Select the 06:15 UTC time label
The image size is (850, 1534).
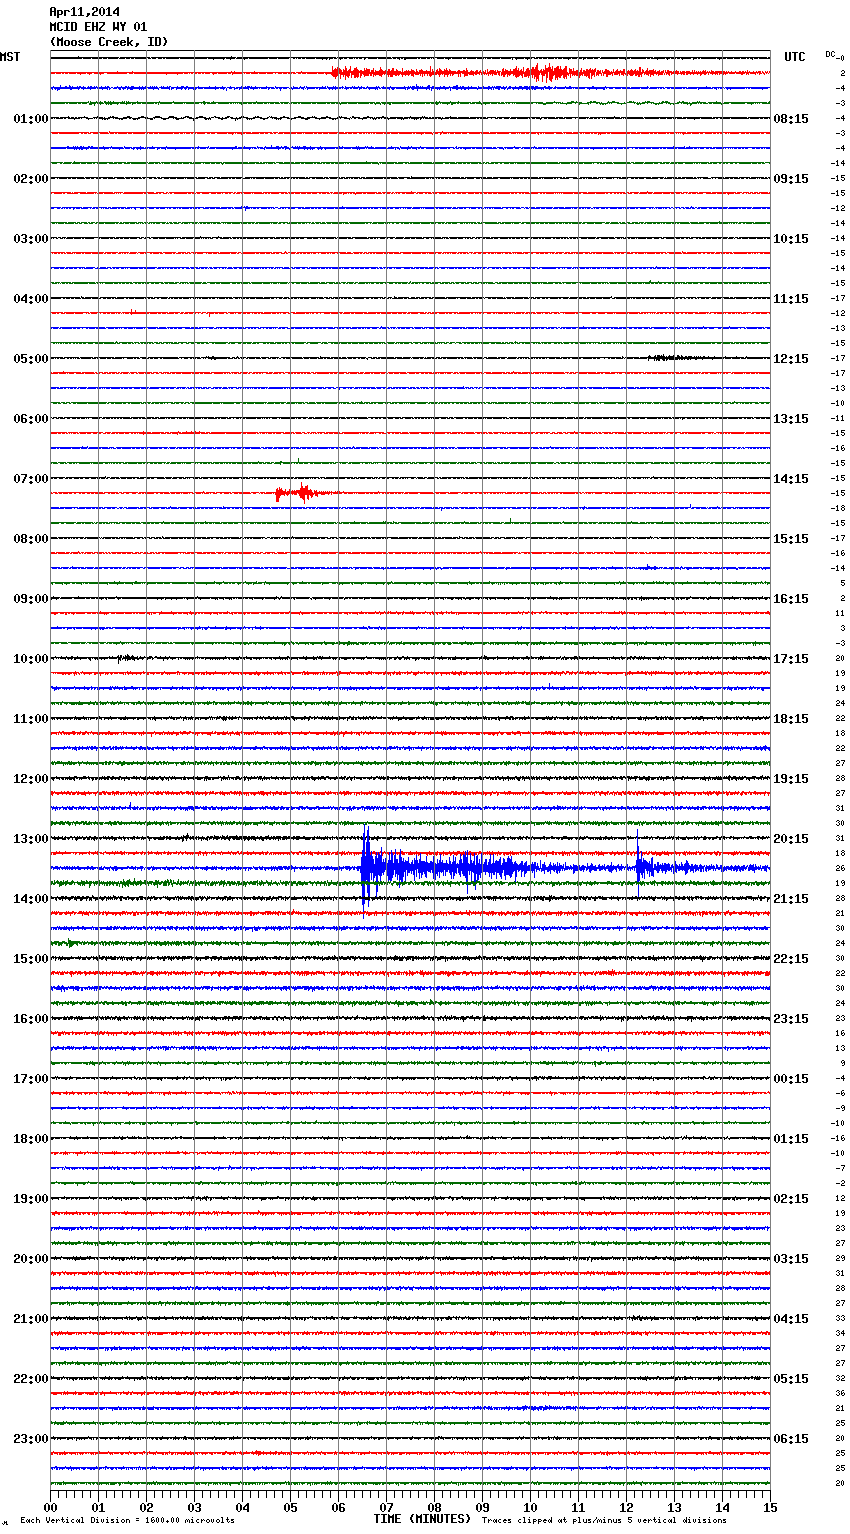tap(791, 1439)
